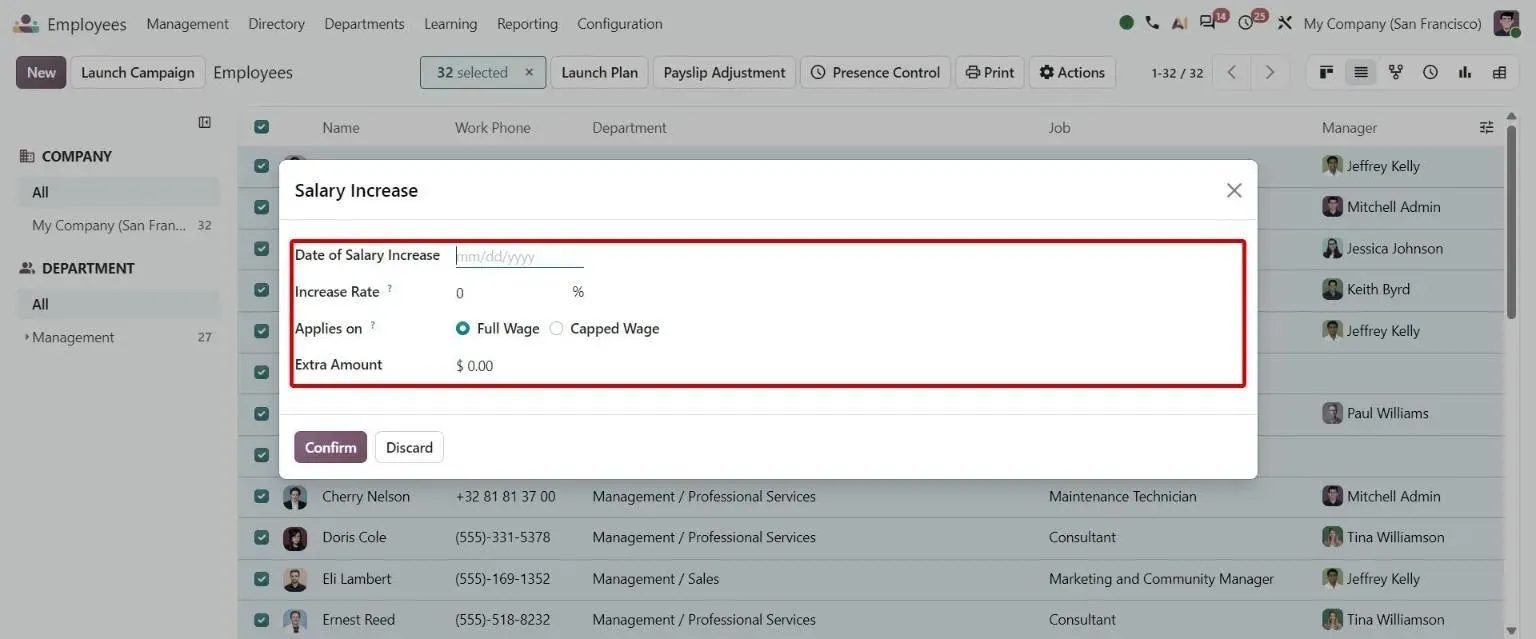Screen dimensions: 1536x639
Task: Show help tooltip for Applies on
Action: pyautogui.click(x=373, y=325)
